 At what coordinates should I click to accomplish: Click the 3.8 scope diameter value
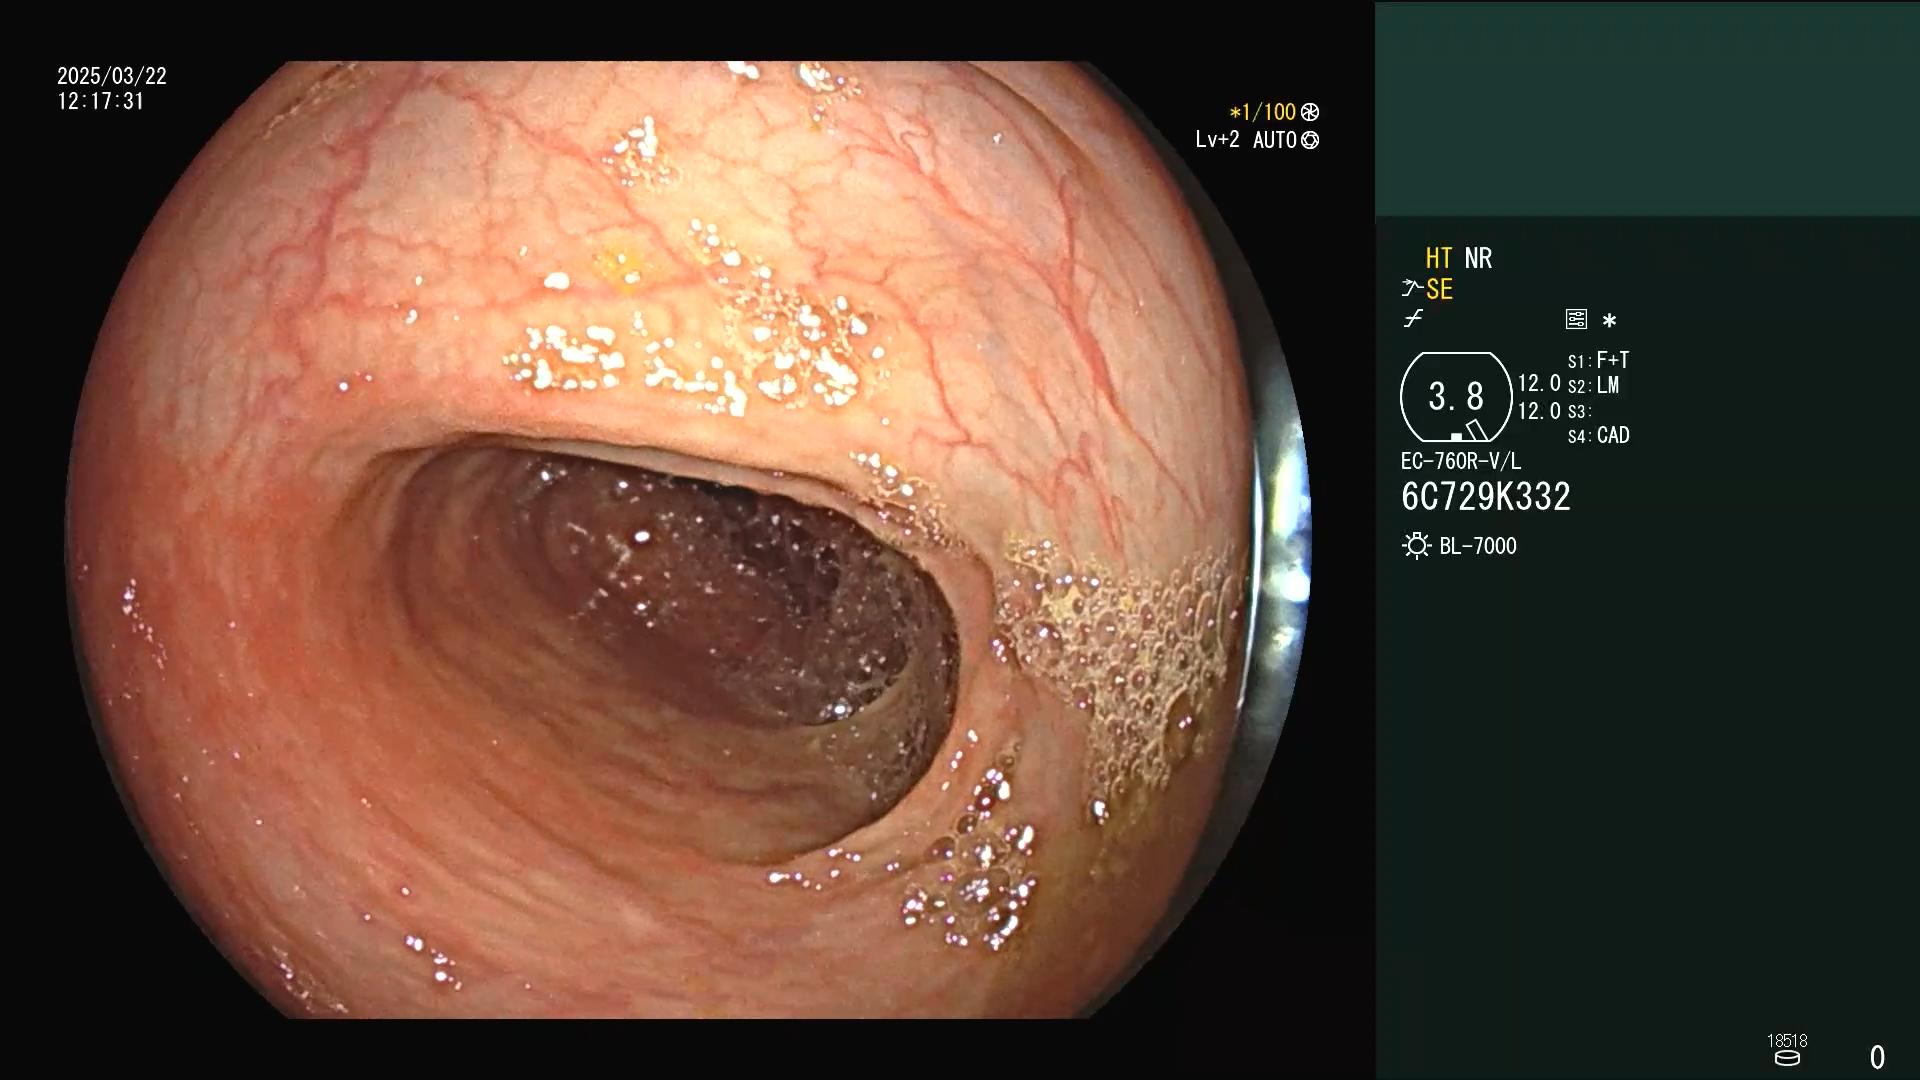(1456, 397)
